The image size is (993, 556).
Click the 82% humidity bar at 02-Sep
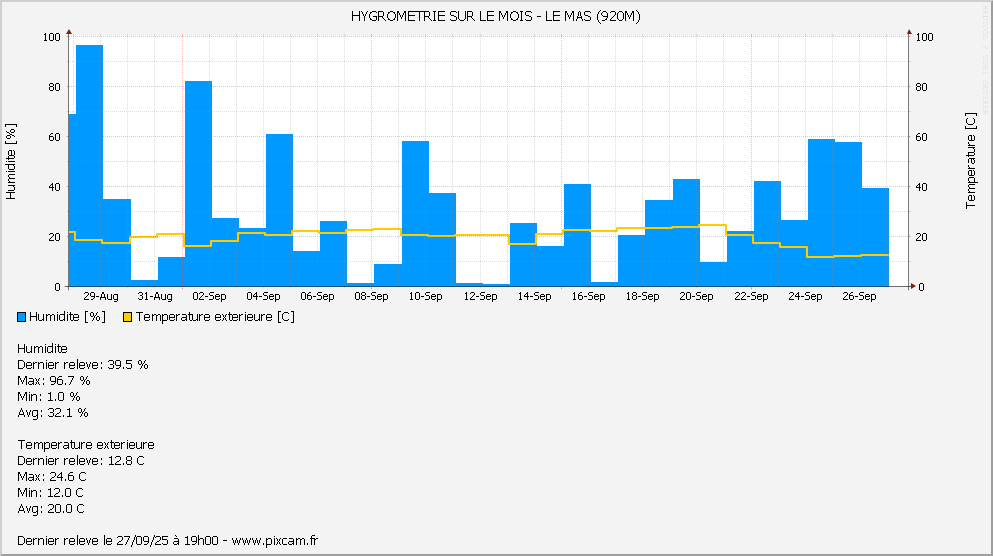click(x=198, y=183)
